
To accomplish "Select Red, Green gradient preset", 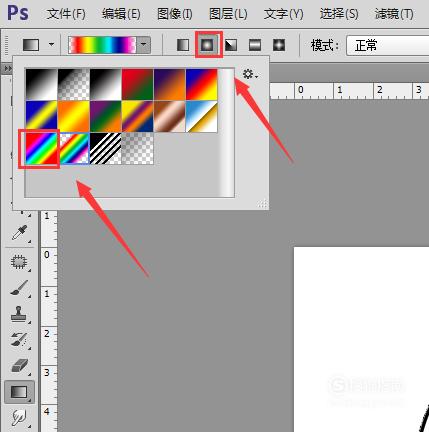I will [x=138, y=84].
